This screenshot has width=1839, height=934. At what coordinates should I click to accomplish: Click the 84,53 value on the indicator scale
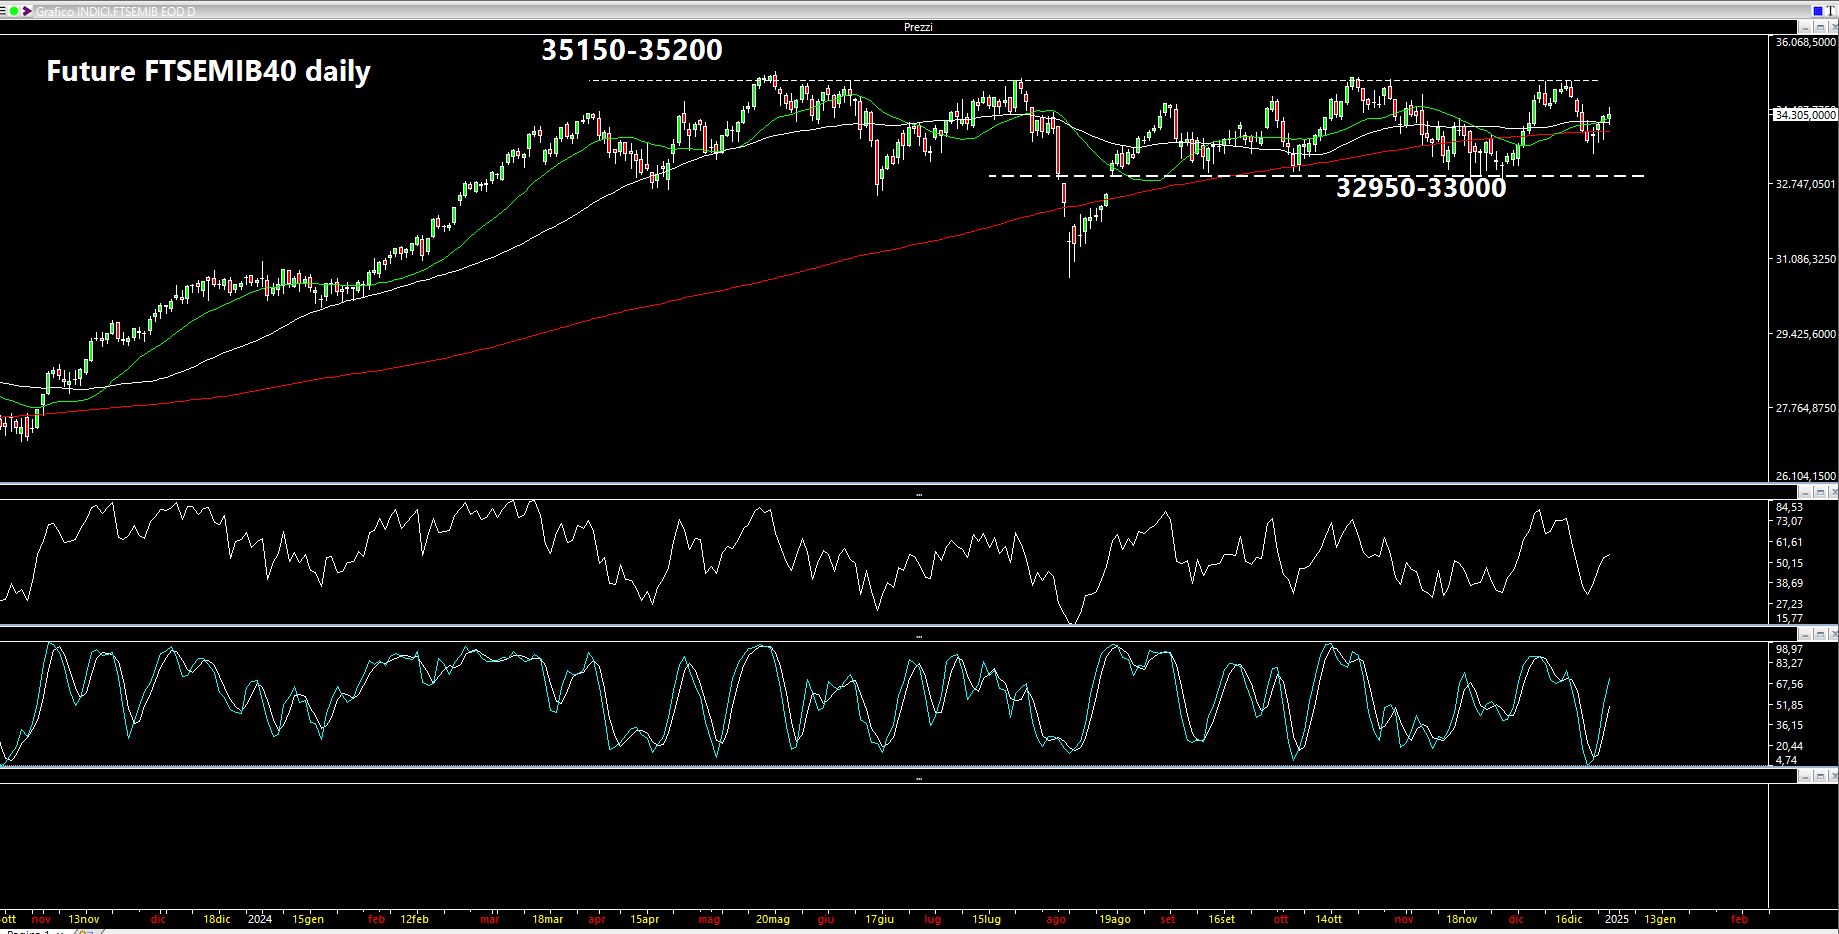coord(1789,507)
